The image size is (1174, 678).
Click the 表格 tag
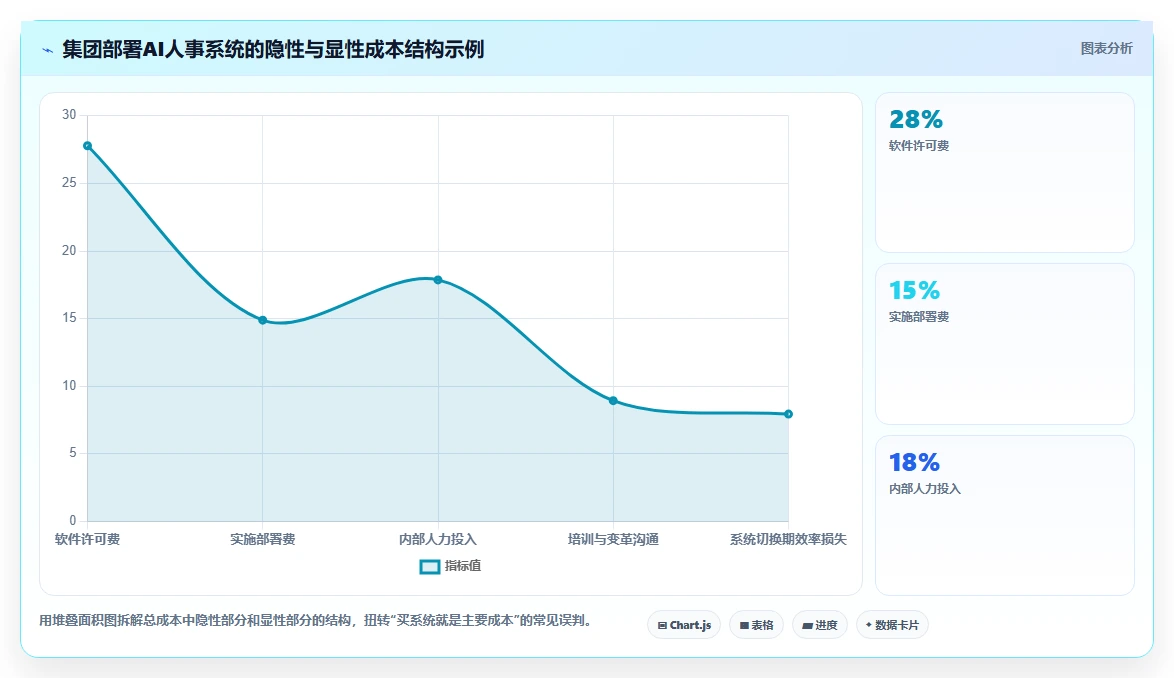click(x=756, y=625)
